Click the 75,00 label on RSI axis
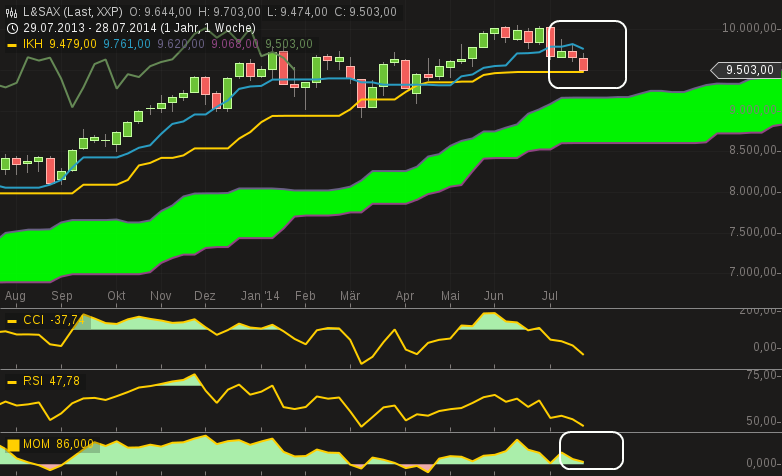Viewport: 782px width, 476px height. 764,375
